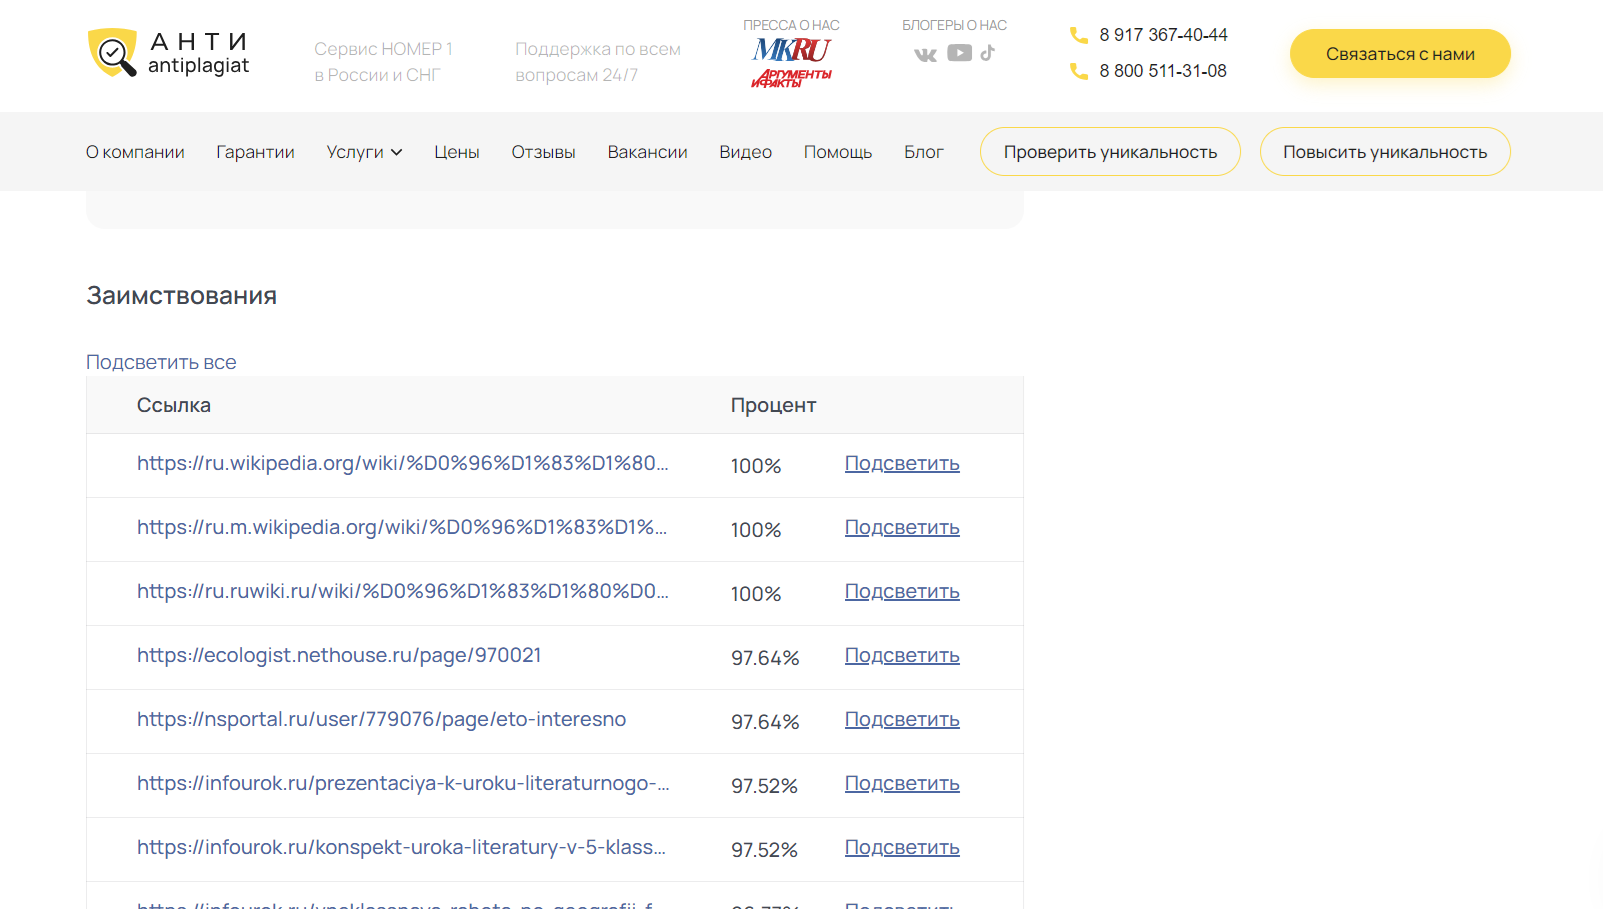
Task: Open the Блог menu item
Action: click(924, 152)
